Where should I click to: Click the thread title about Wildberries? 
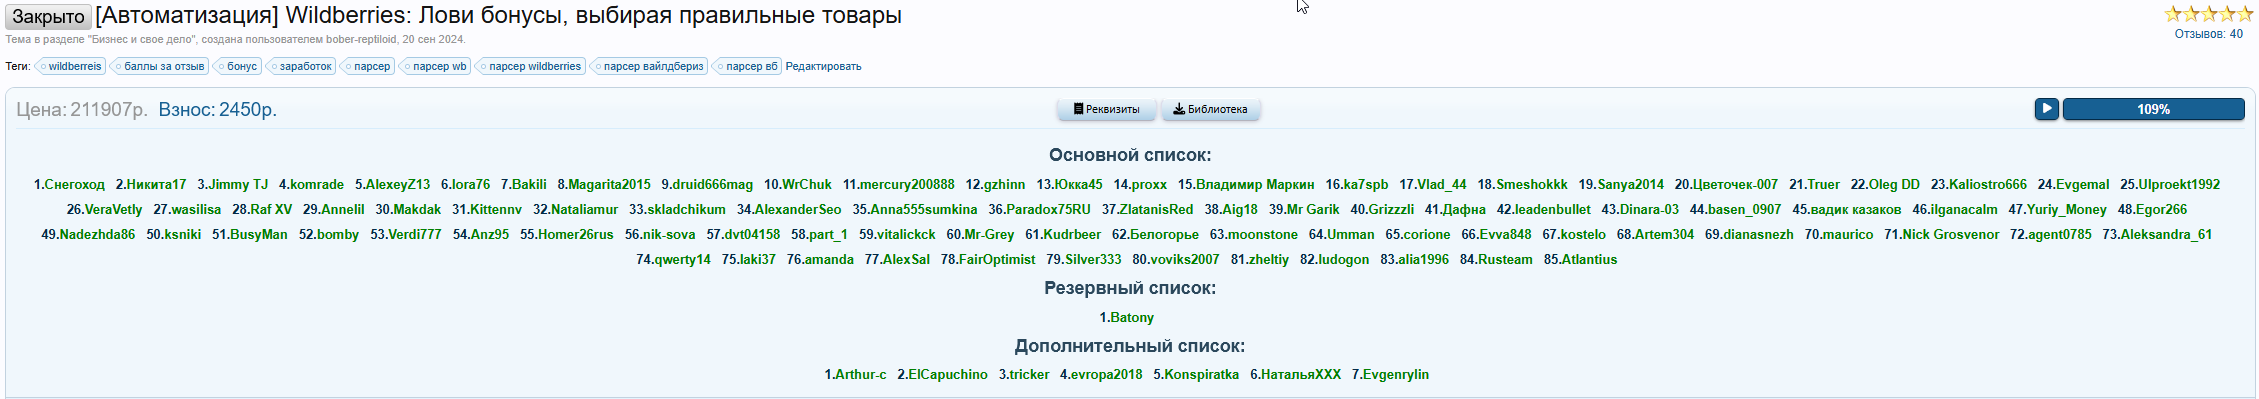[498, 16]
